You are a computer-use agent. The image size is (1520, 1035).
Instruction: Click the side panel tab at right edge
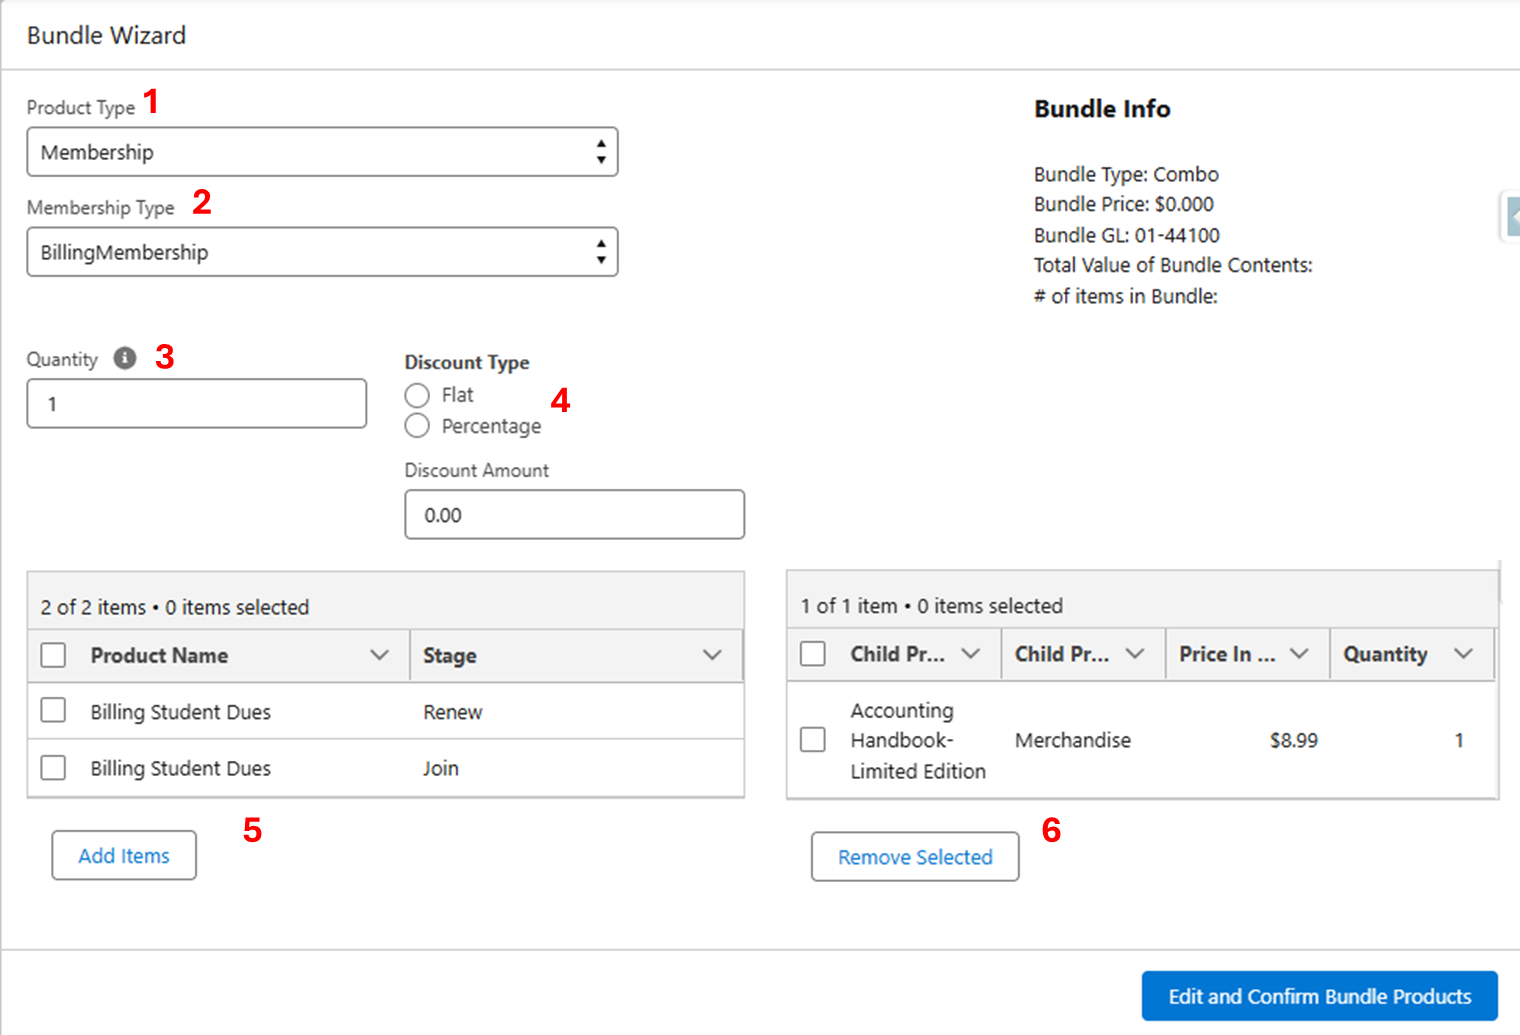point(1510,216)
